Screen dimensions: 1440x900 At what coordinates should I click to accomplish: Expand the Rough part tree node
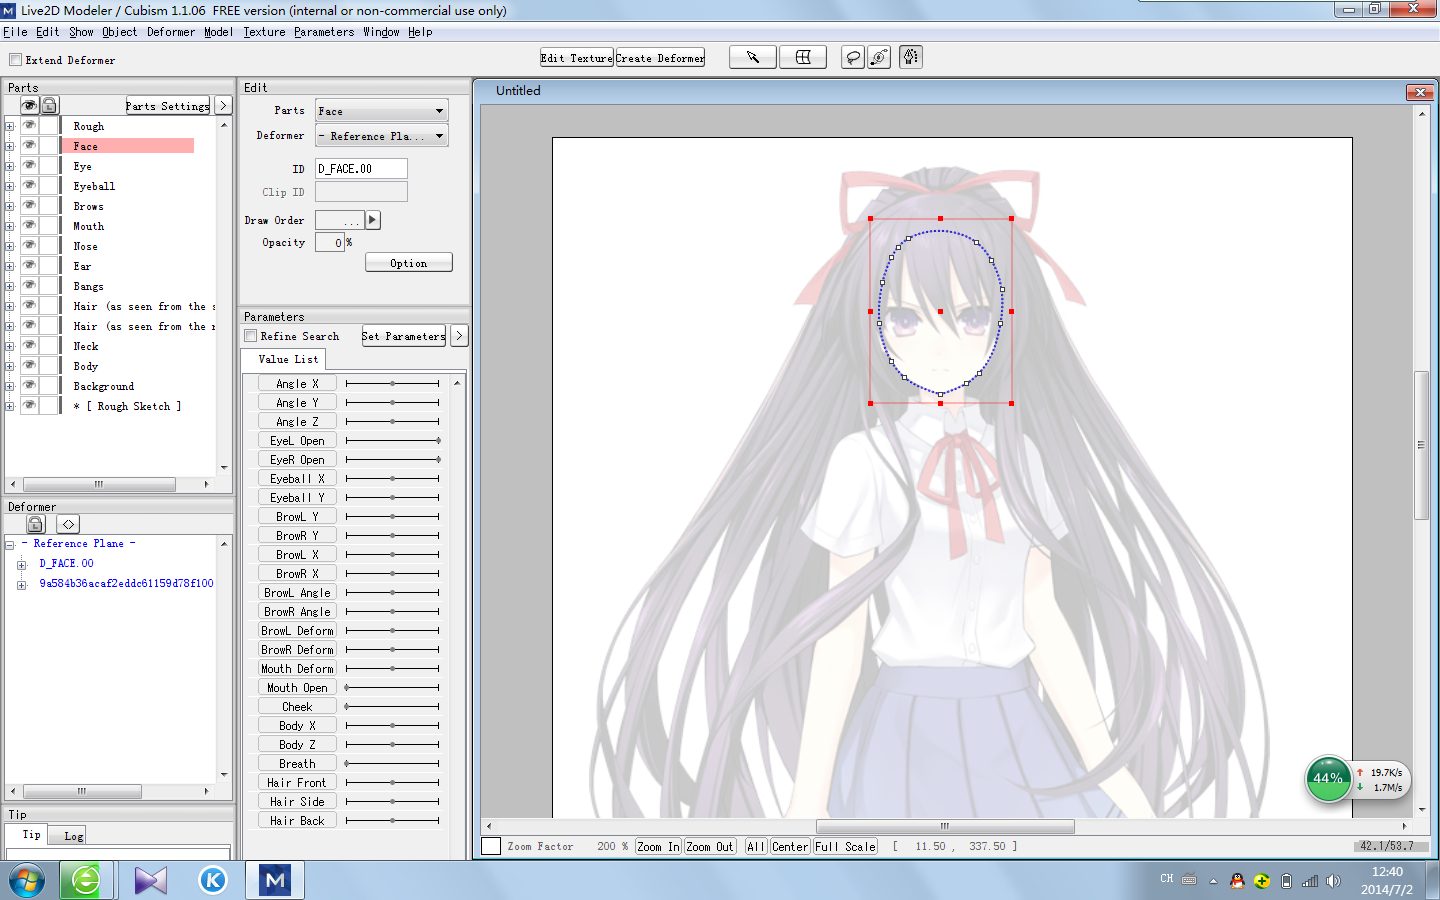click(10, 126)
